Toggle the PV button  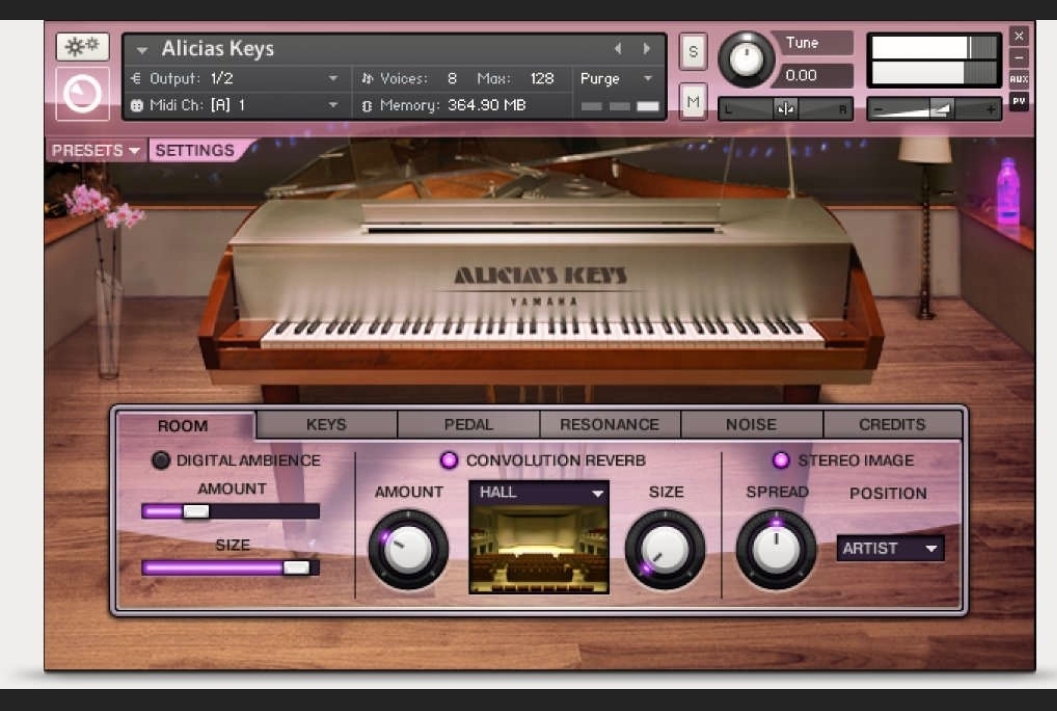click(x=1019, y=101)
